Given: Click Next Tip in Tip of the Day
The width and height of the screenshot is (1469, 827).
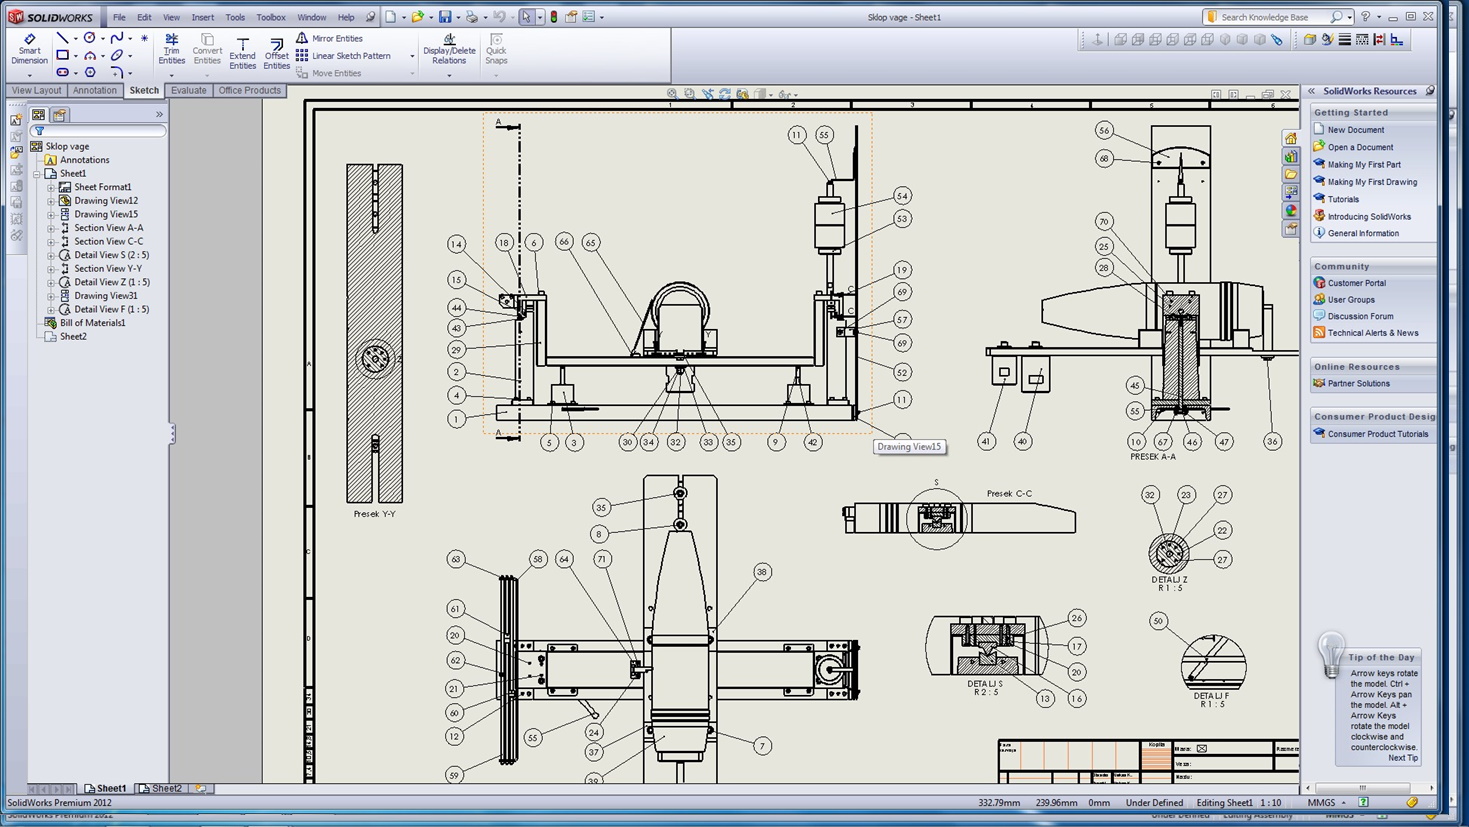Looking at the screenshot, I should pos(1402,758).
